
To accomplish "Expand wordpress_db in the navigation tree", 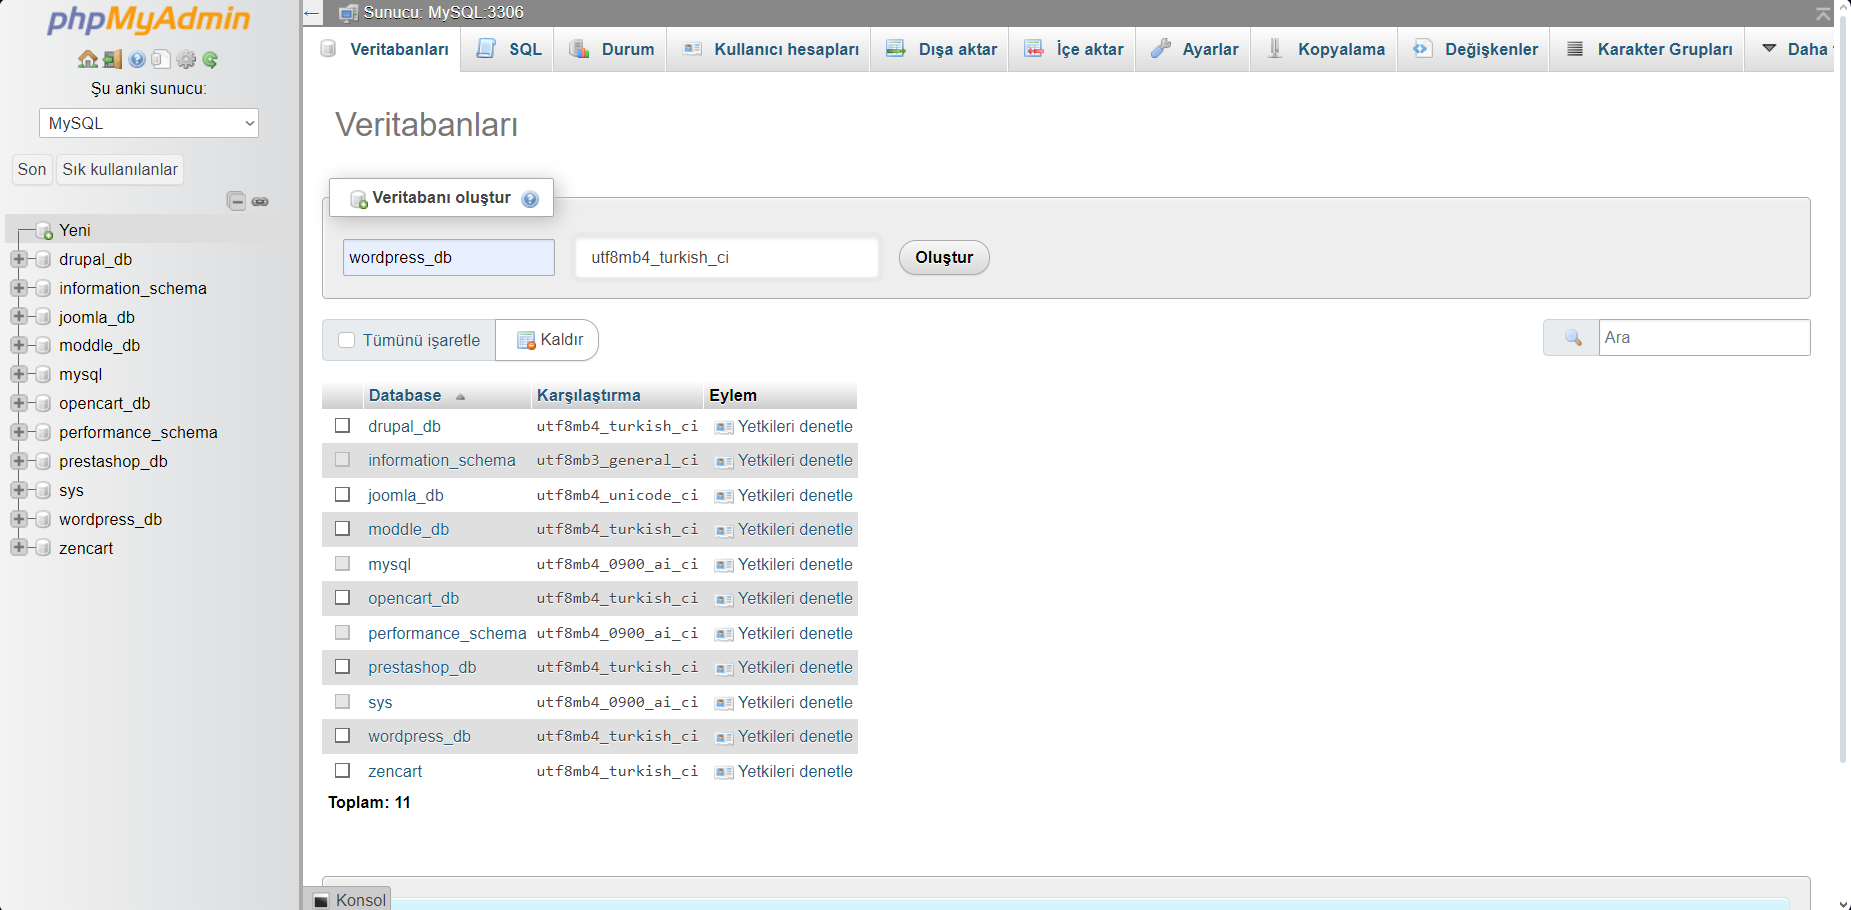I will click(x=18, y=519).
